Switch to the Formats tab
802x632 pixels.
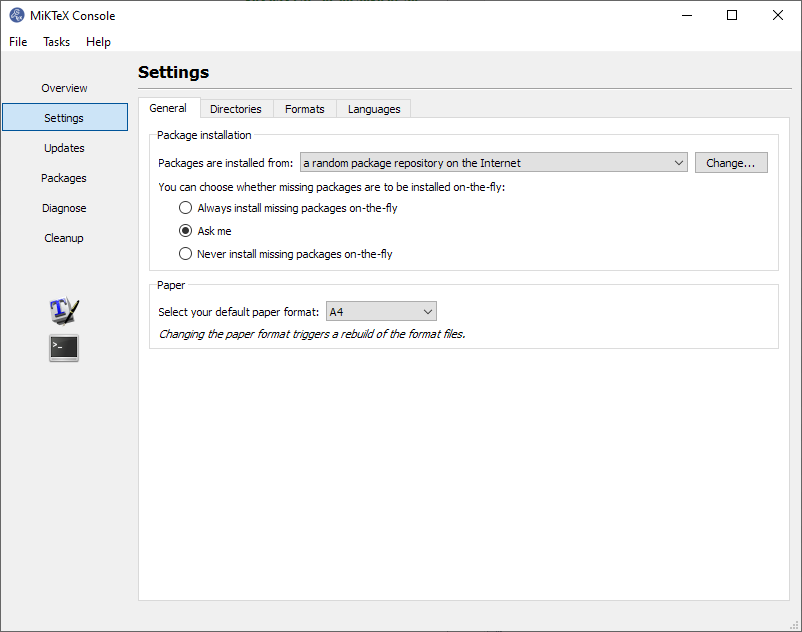pos(304,109)
